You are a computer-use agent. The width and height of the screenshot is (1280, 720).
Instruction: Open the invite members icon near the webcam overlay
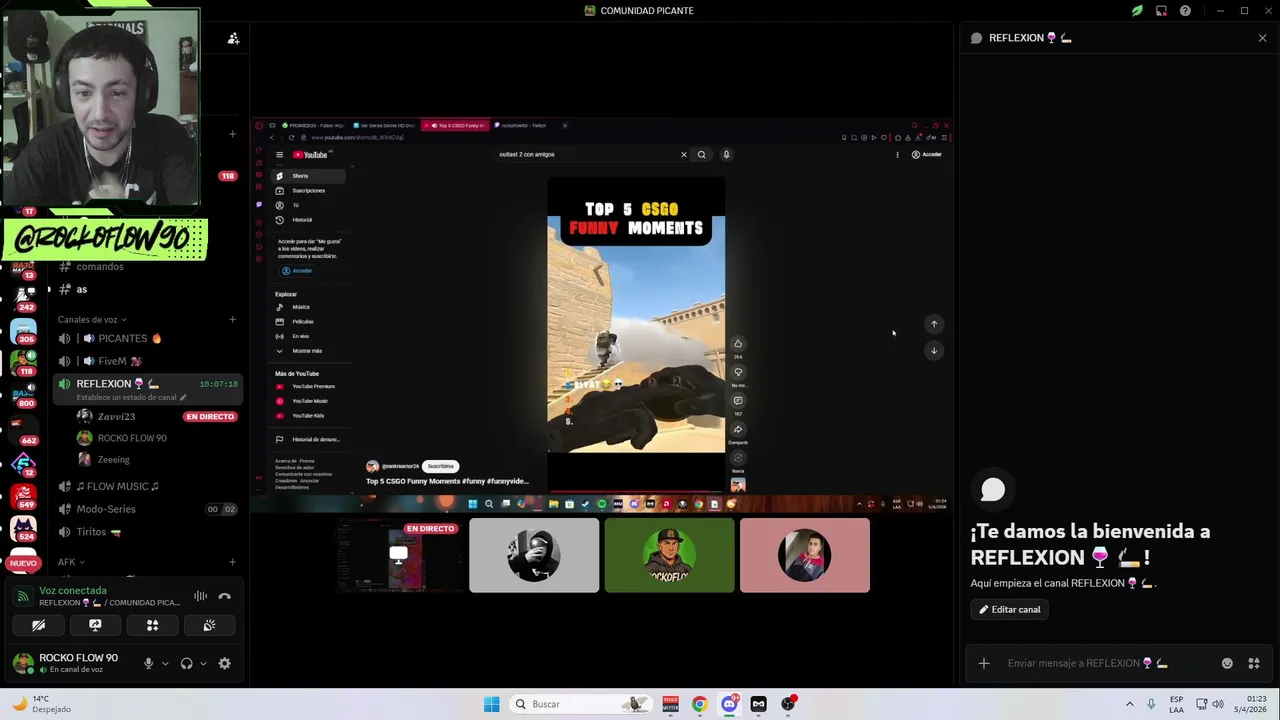pyautogui.click(x=233, y=38)
